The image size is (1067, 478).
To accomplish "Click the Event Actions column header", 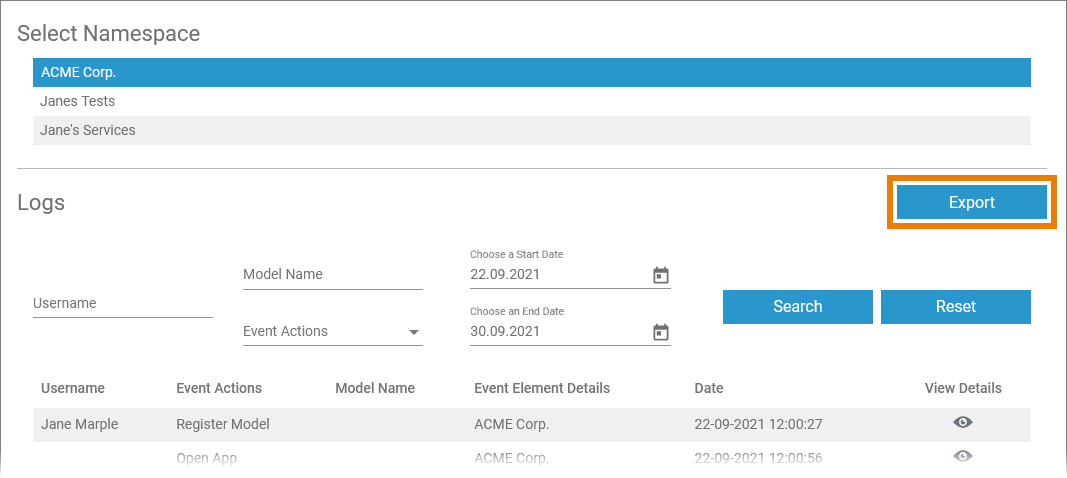I will (219, 388).
